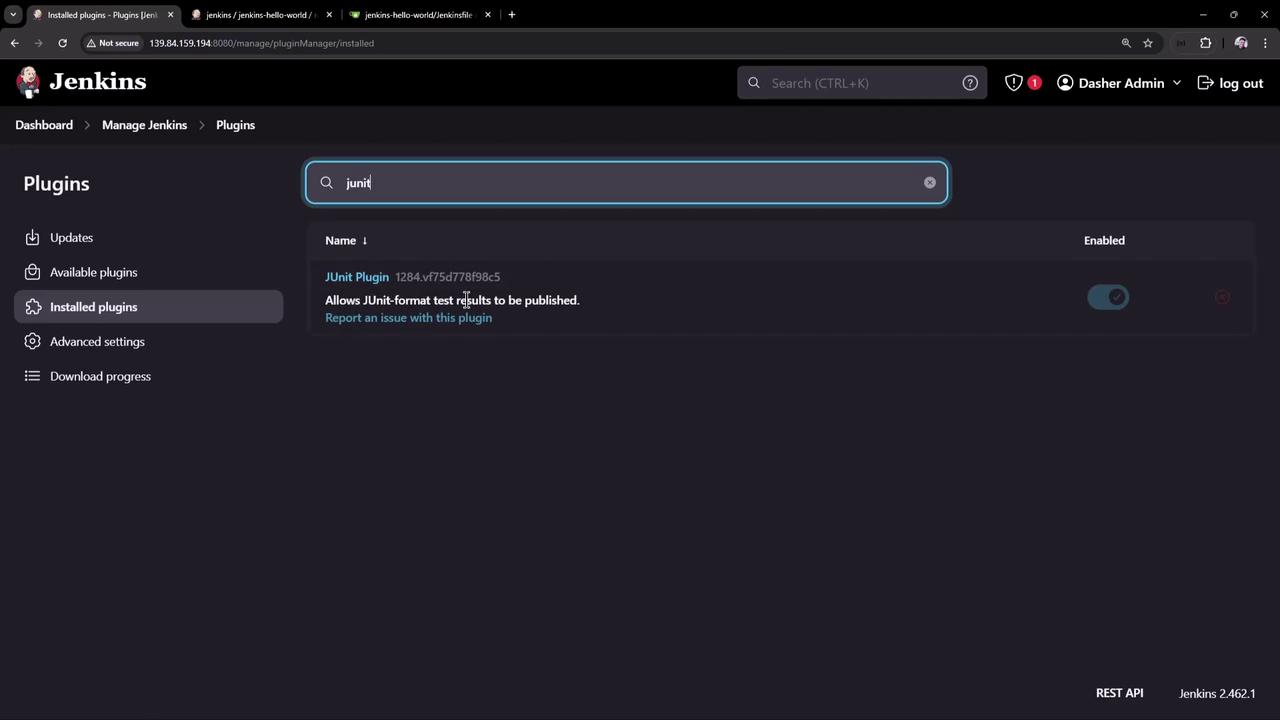Image resolution: width=1280 pixels, height=720 pixels.
Task: Select Installed plugins in sidebar
Action: pos(149,307)
